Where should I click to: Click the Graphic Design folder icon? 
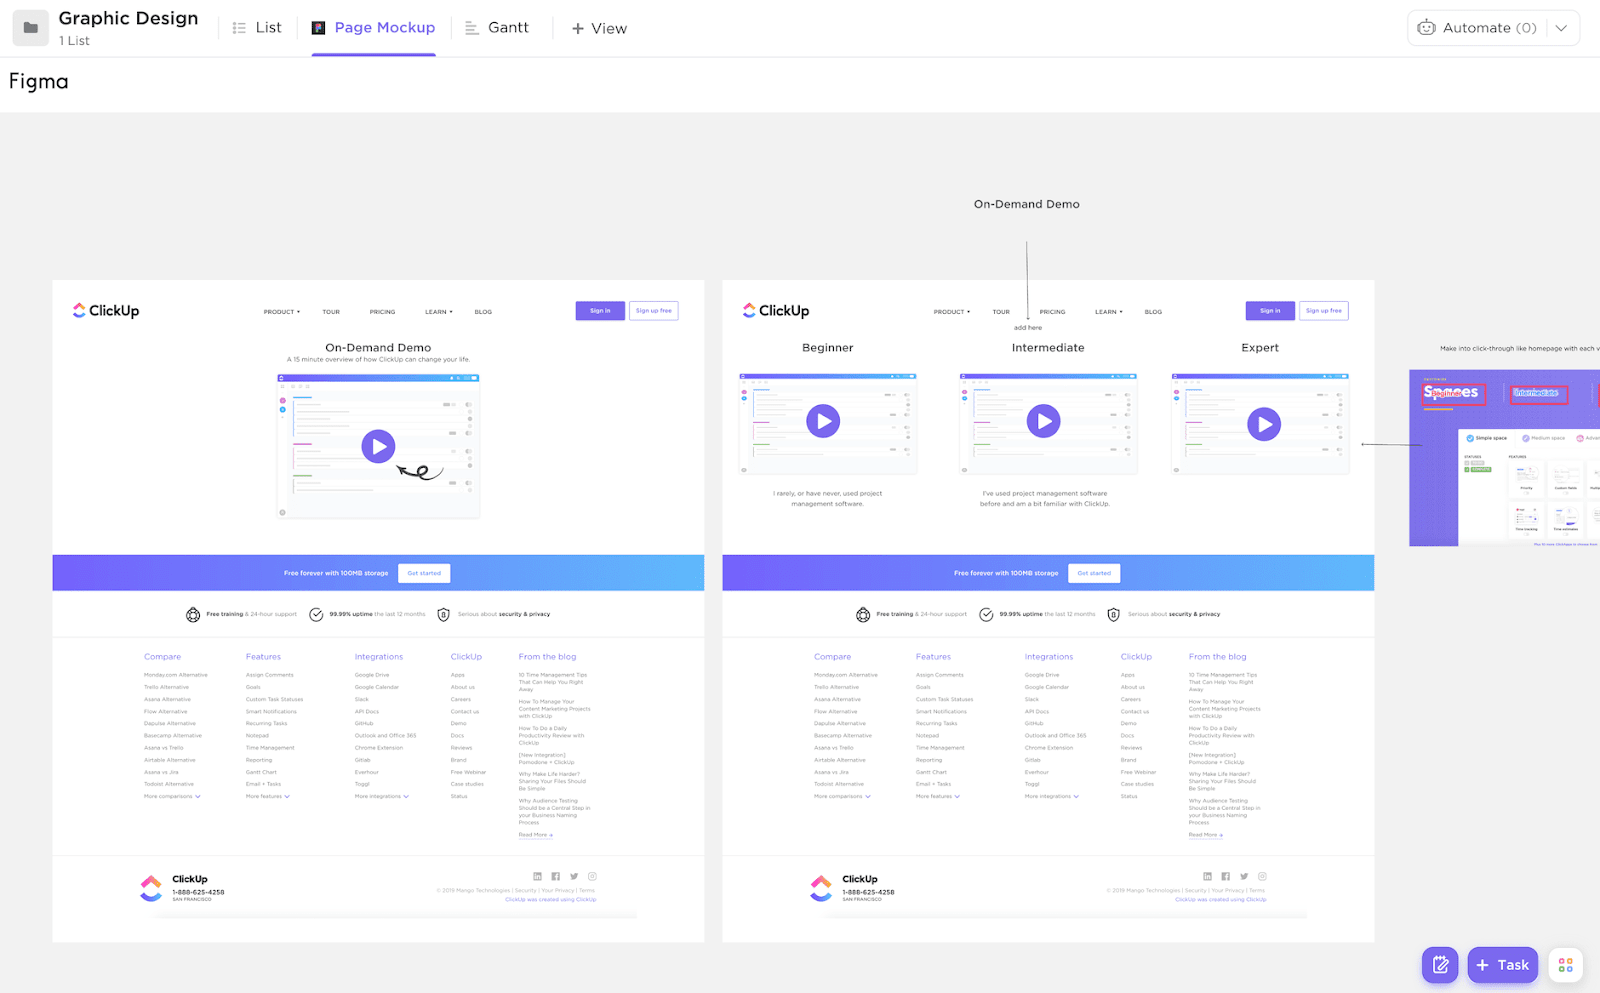30,28
